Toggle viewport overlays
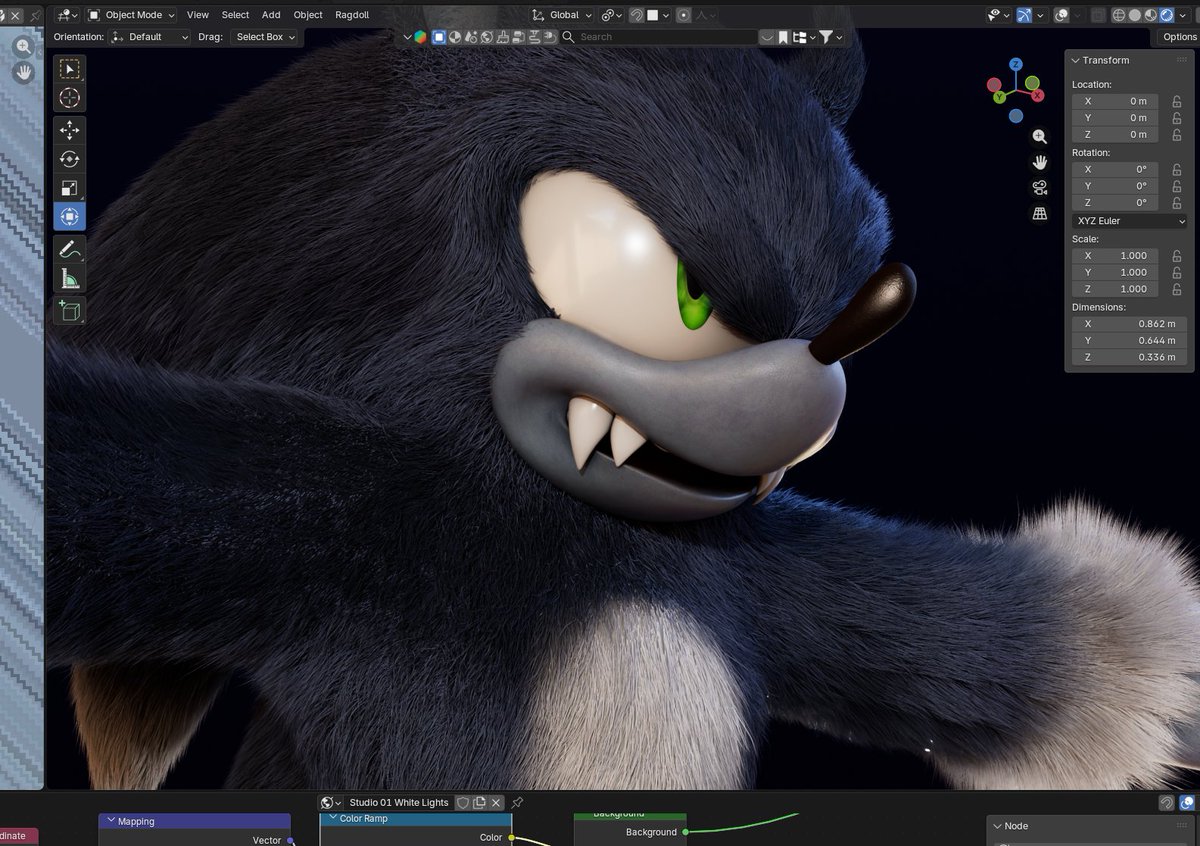1200x846 pixels. tap(1062, 15)
